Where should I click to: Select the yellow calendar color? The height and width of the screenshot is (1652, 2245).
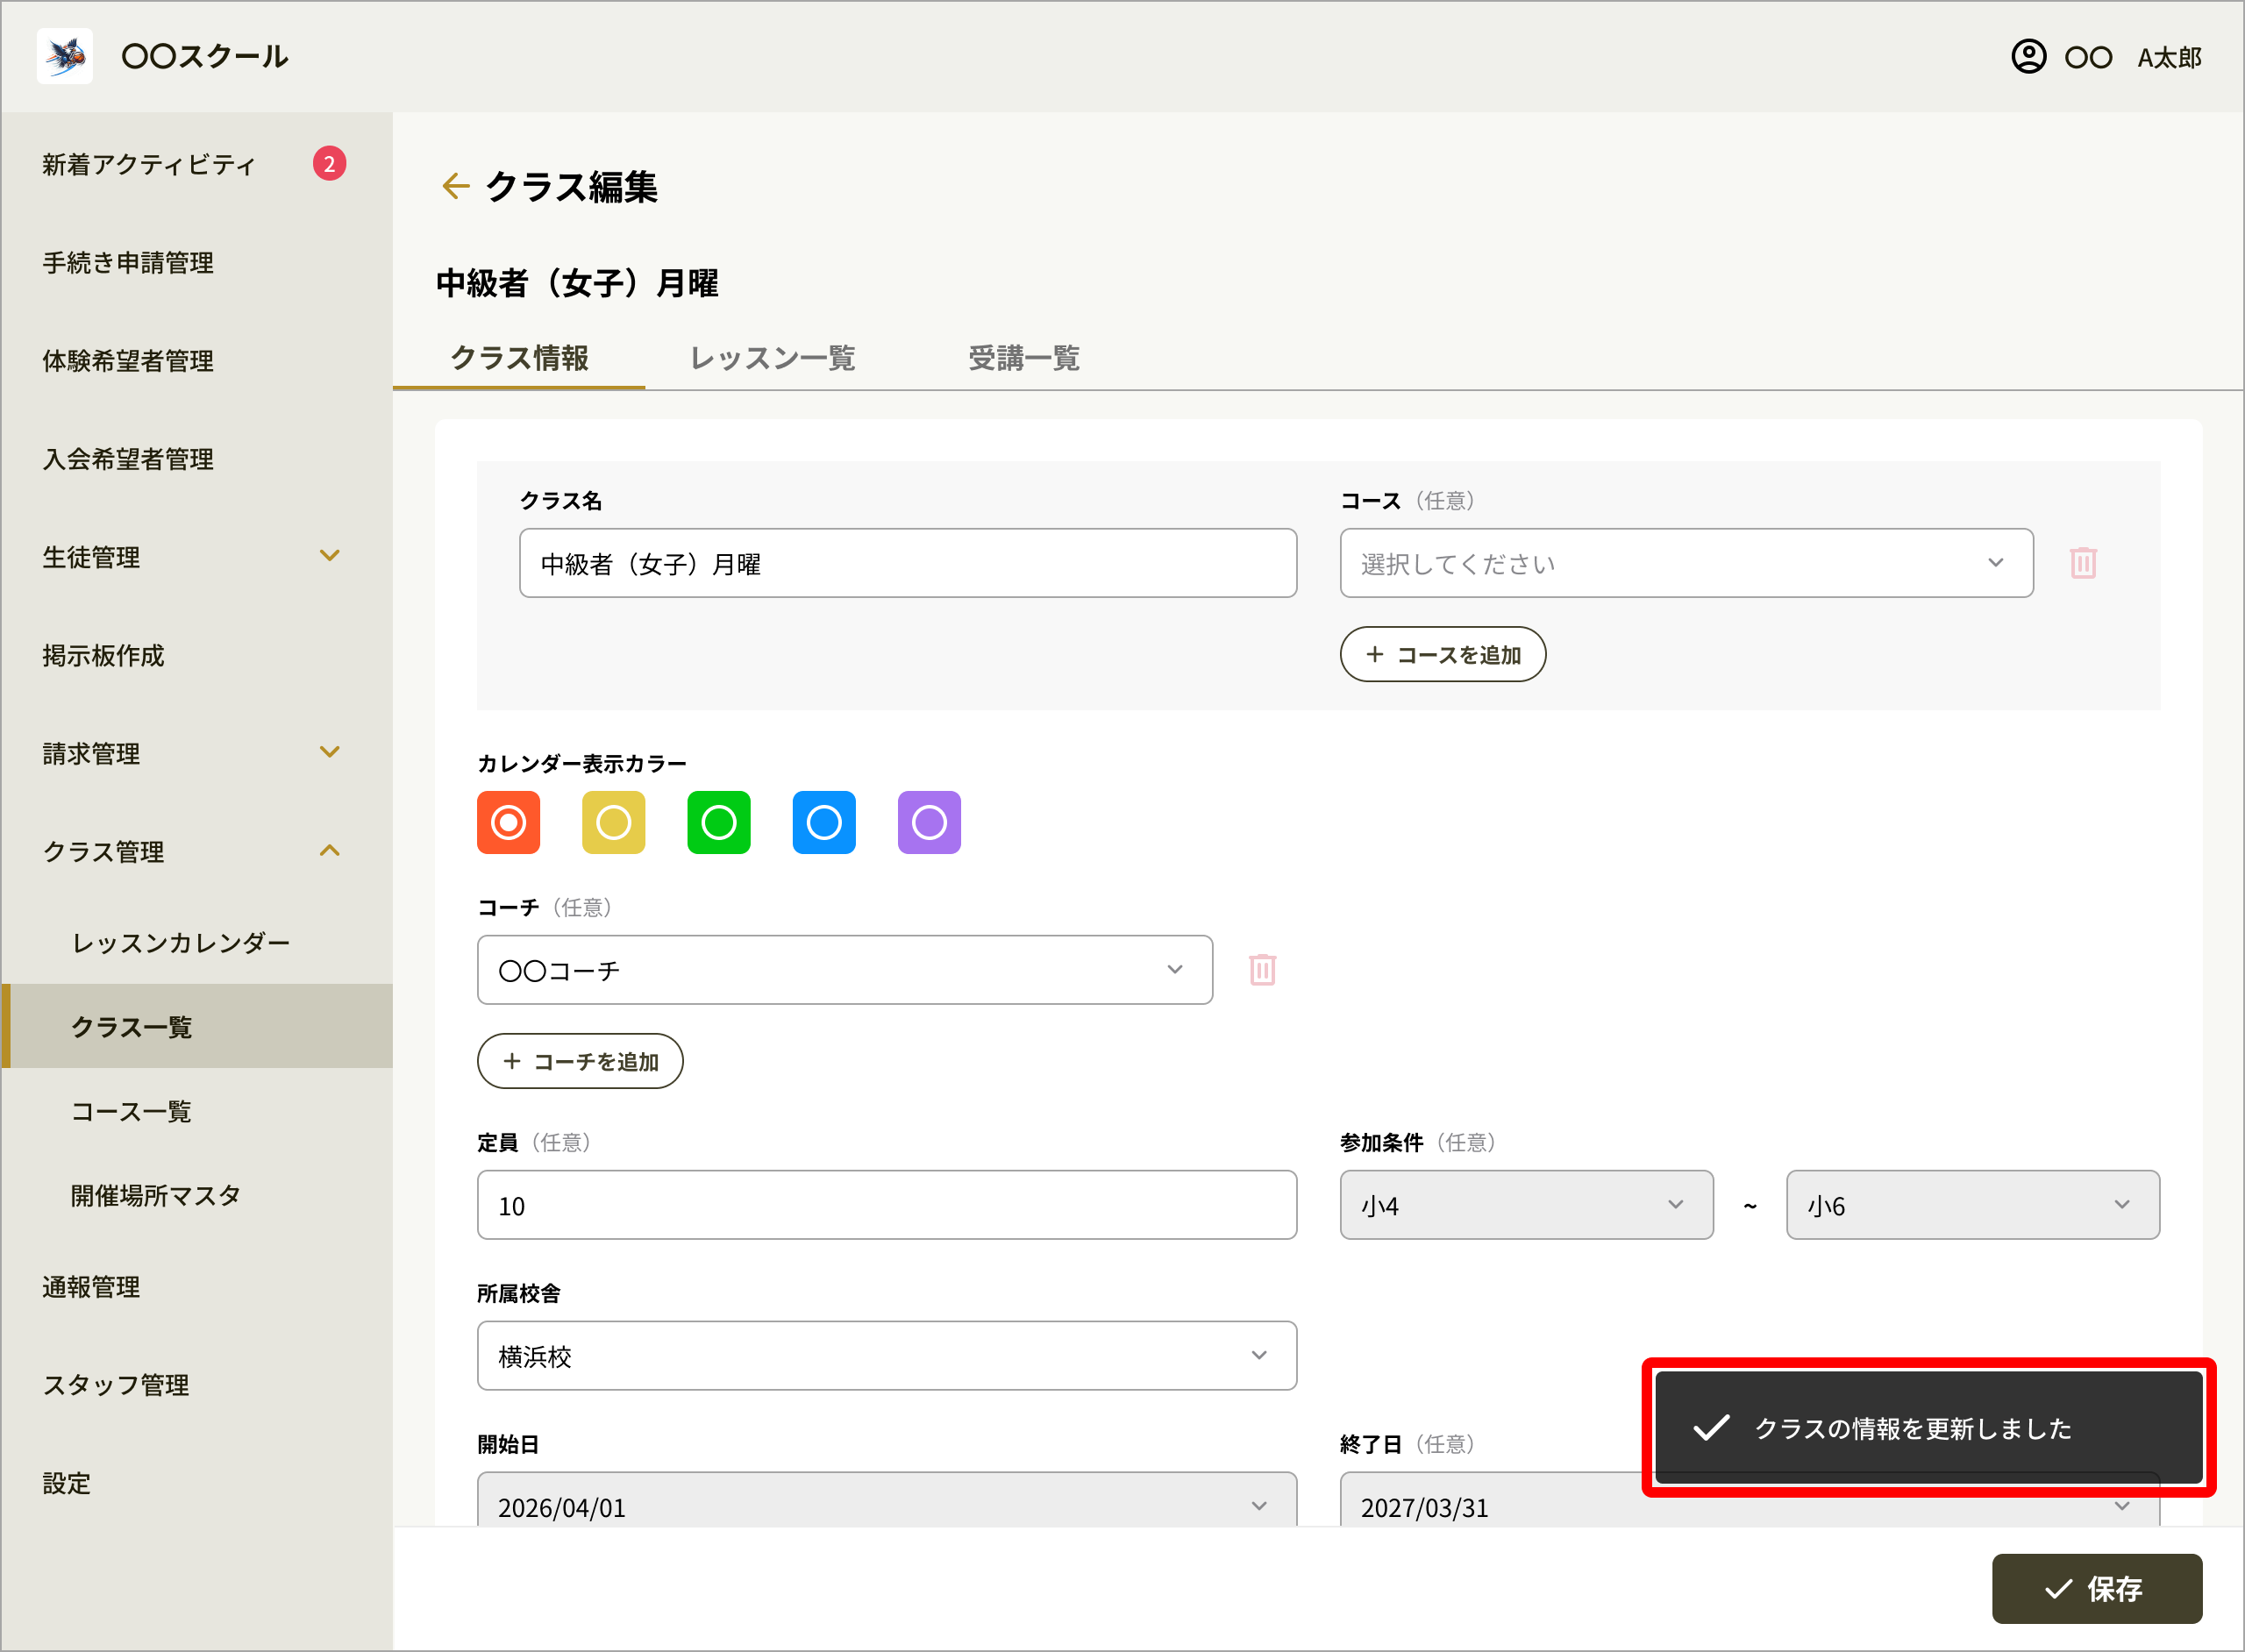pyautogui.click(x=614, y=823)
